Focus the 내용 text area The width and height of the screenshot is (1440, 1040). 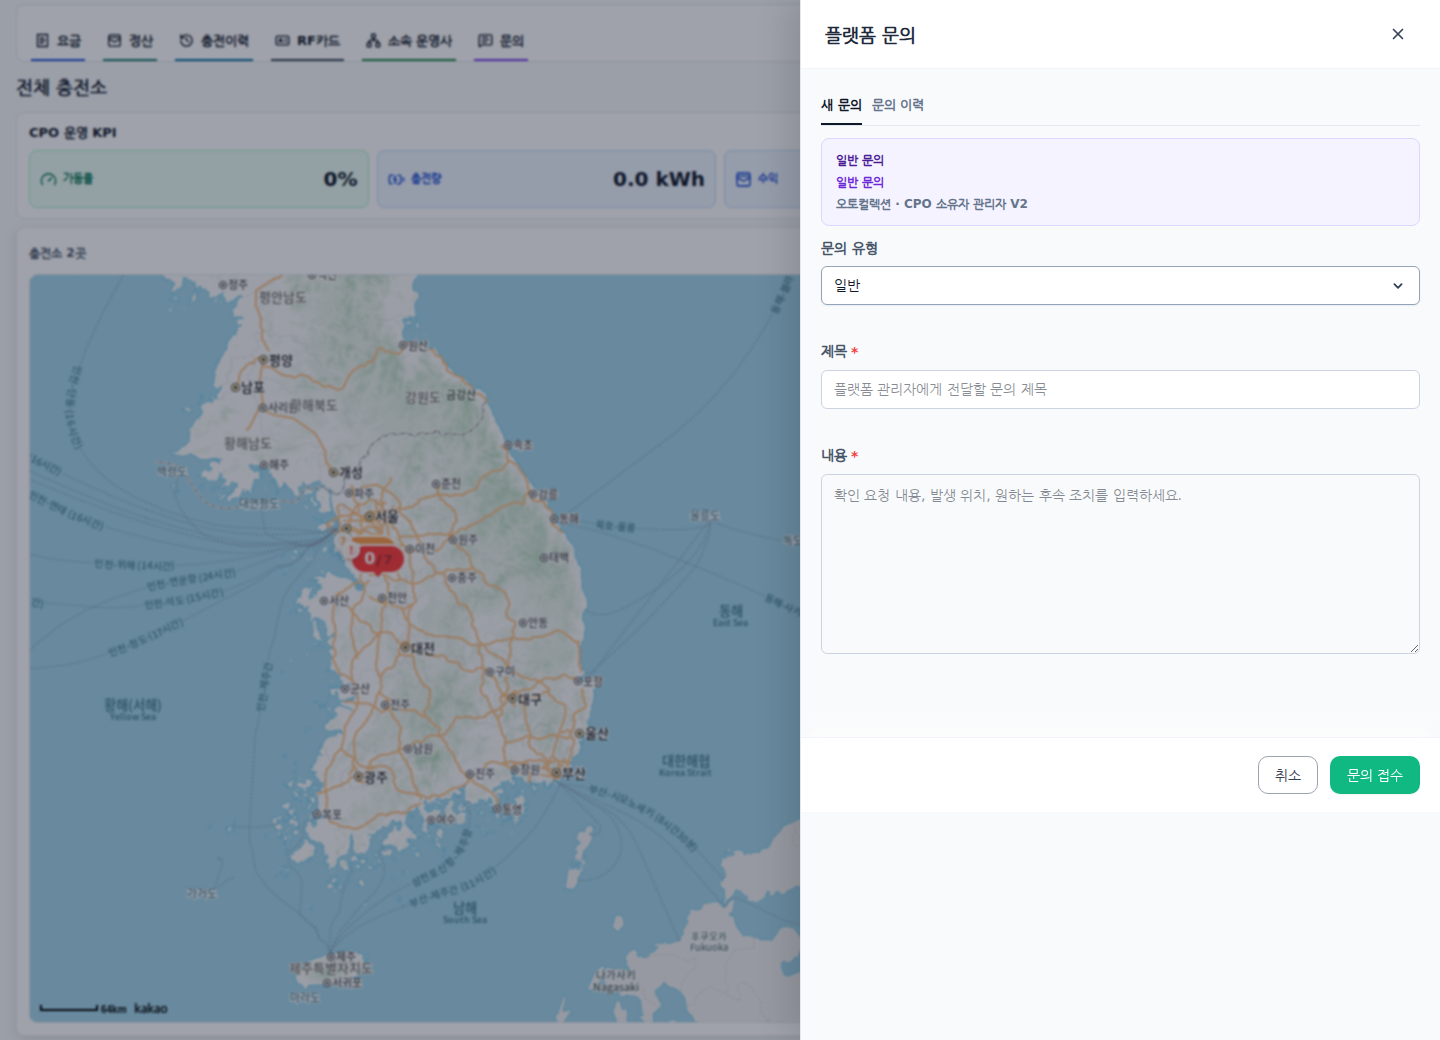point(1120,564)
